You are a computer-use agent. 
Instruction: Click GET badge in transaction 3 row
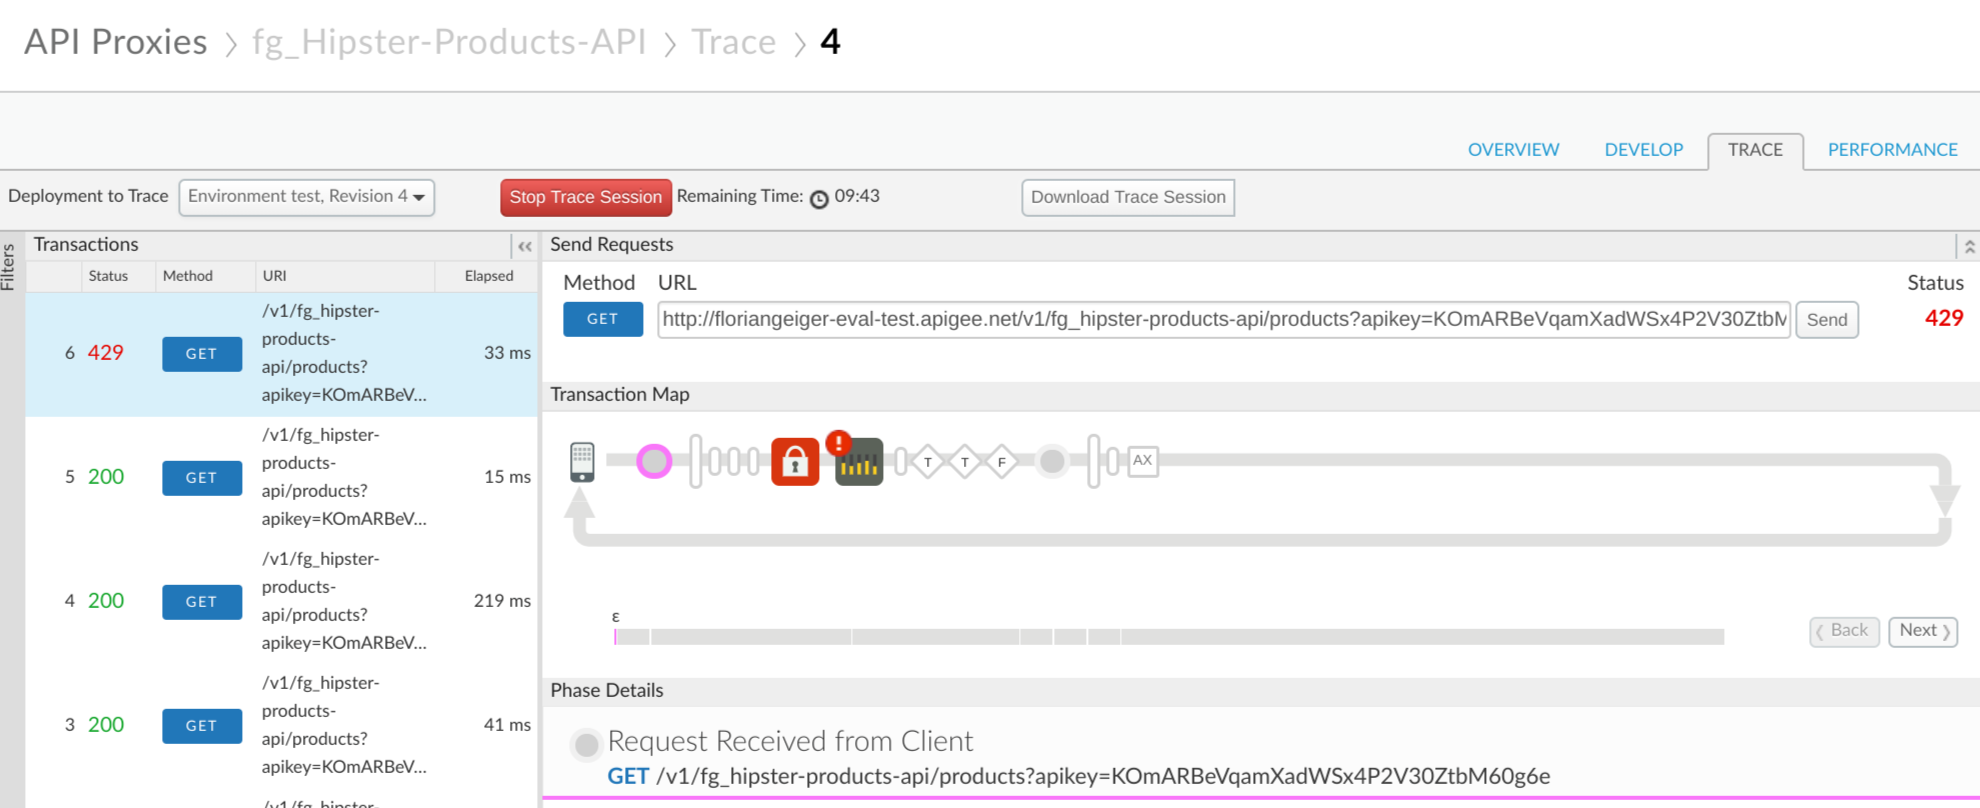(x=202, y=726)
